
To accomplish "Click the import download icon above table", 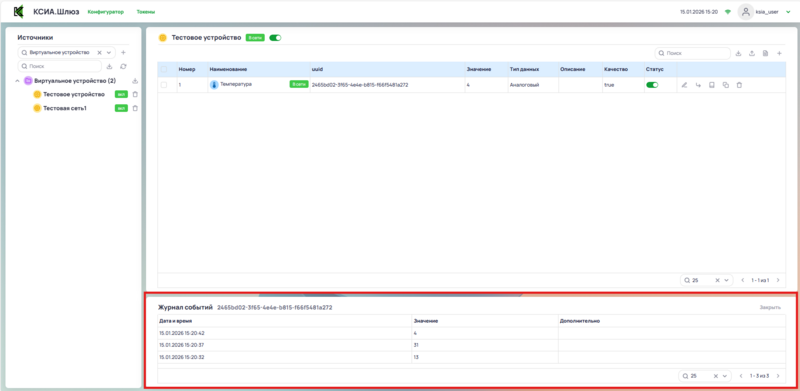I will pos(738,53).
